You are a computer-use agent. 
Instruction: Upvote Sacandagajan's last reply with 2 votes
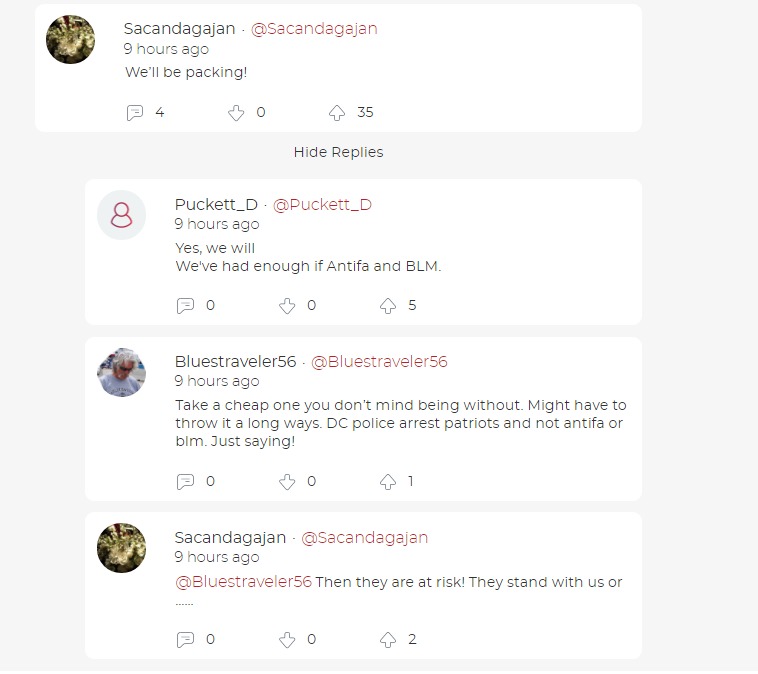[x=388, y=640]
